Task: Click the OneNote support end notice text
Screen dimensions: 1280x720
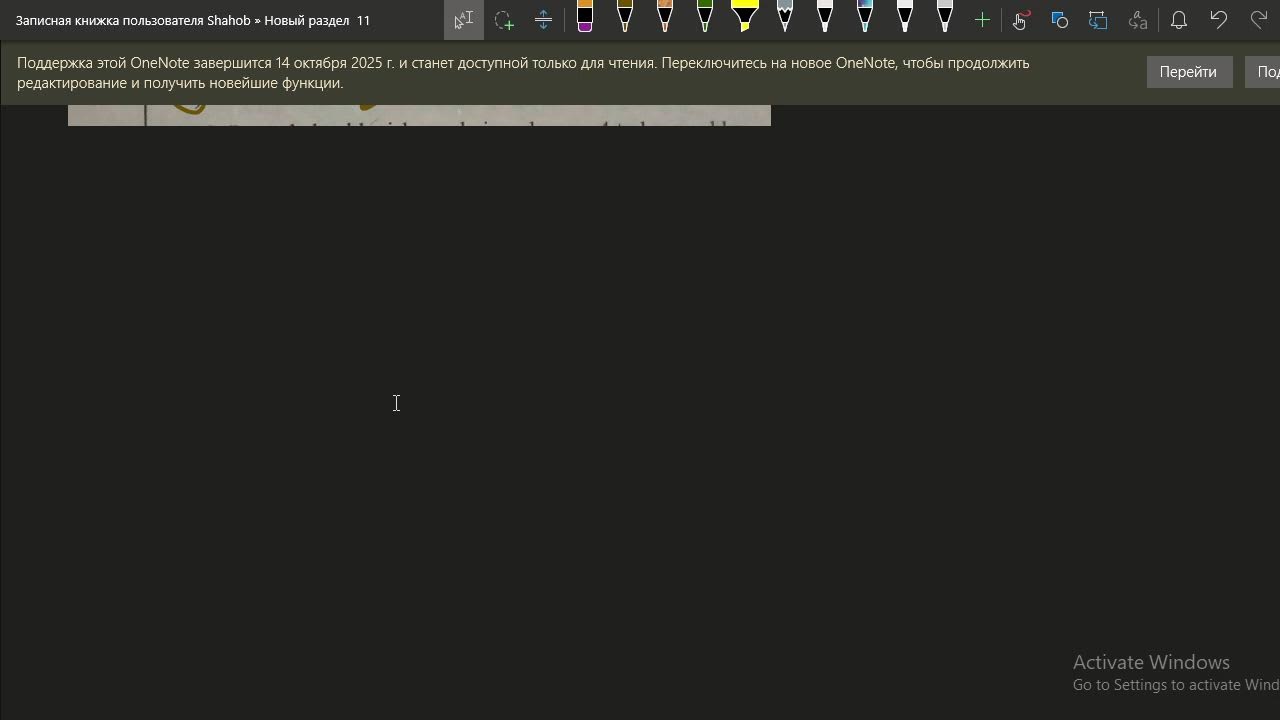Action: [523, 73]
